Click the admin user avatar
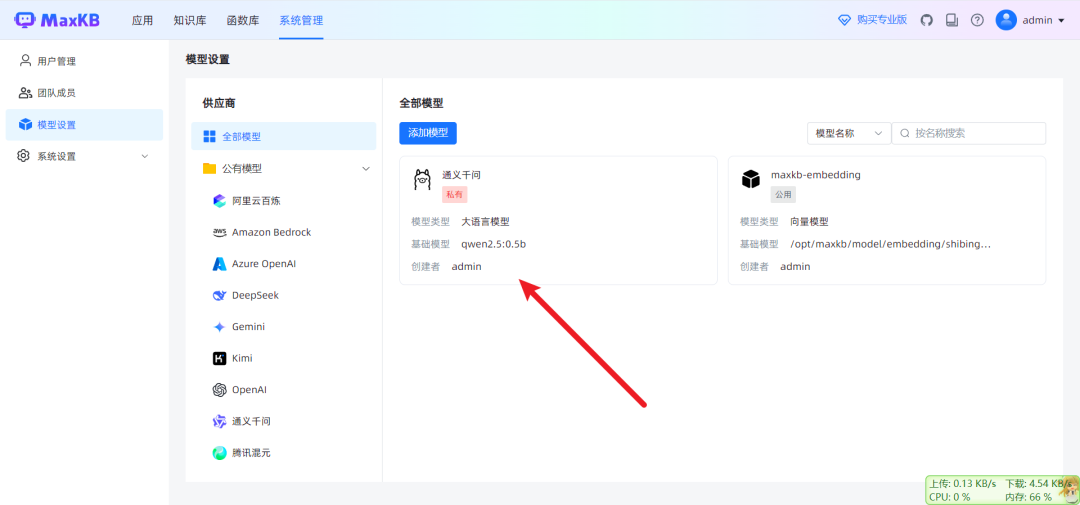This screenshot has width=1080, height=505. tap(1006, 20)
